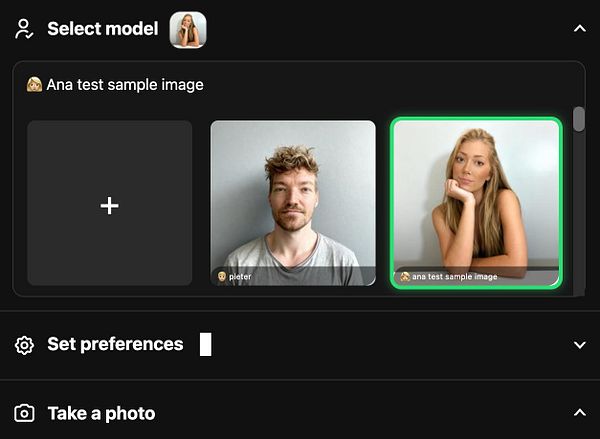Click the Set preferences heading text

[x=115, y=344]
